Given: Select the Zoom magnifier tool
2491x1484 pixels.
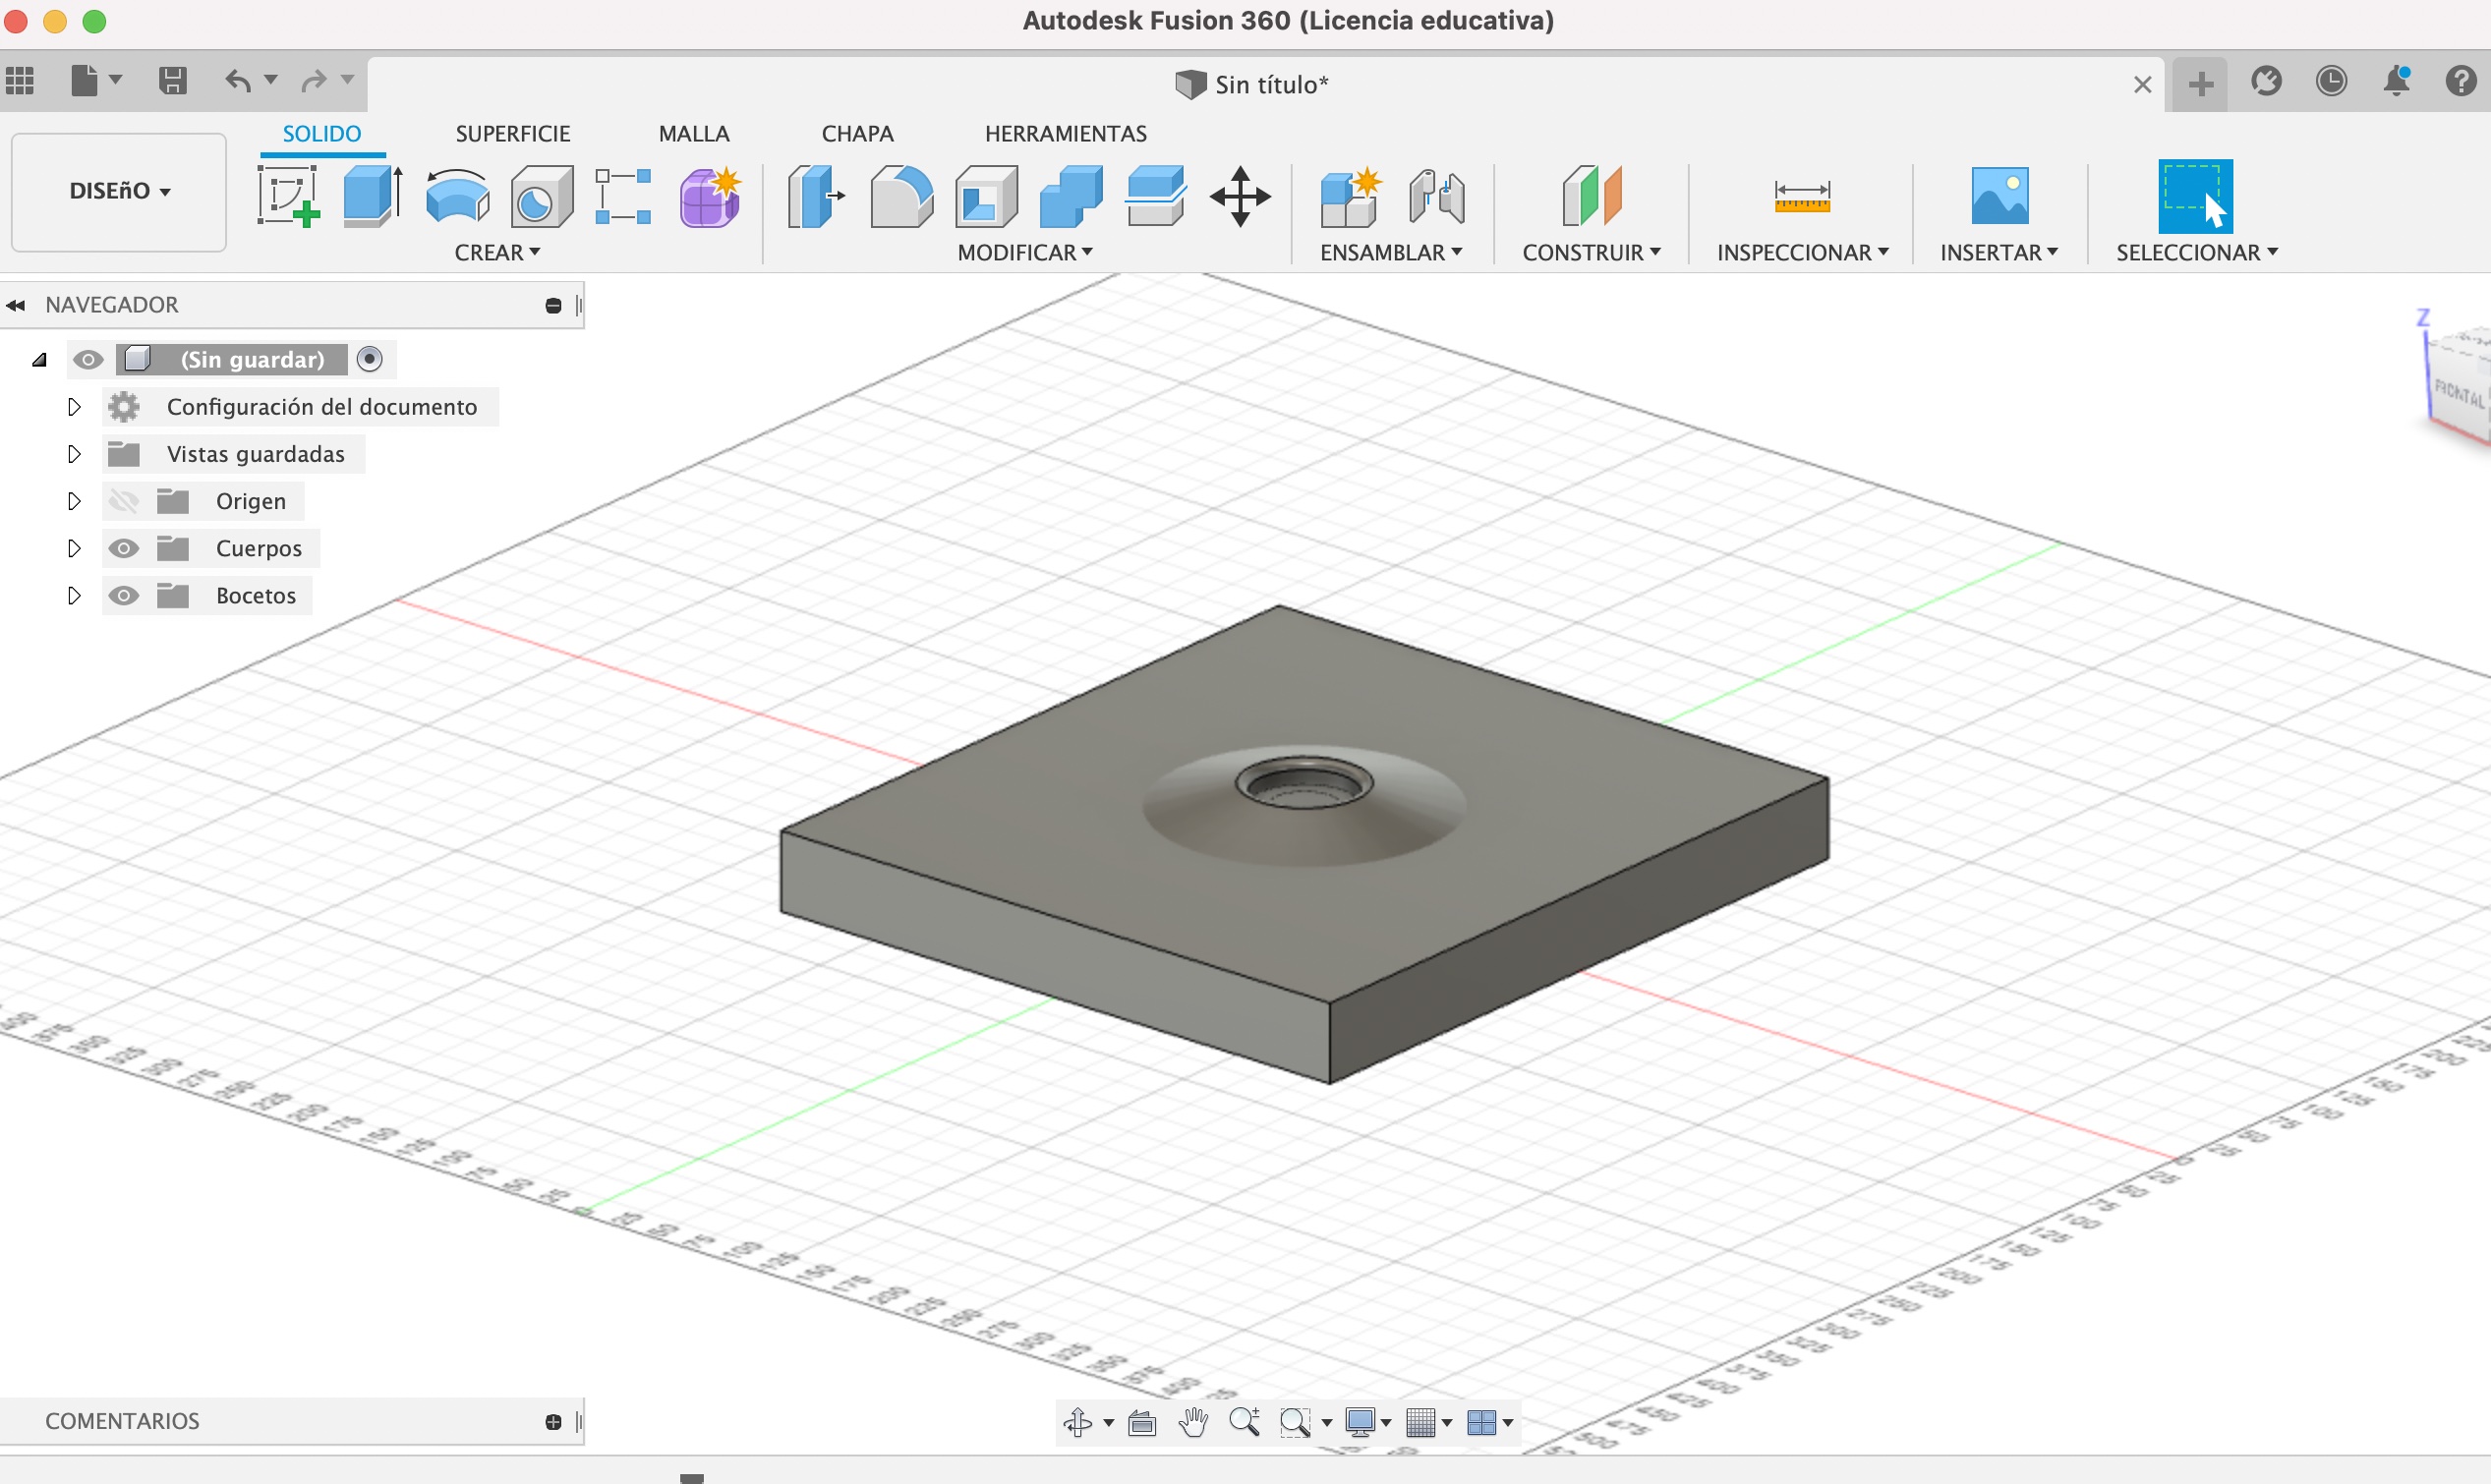Looking at the screenshot, I should [1244, 1422].
